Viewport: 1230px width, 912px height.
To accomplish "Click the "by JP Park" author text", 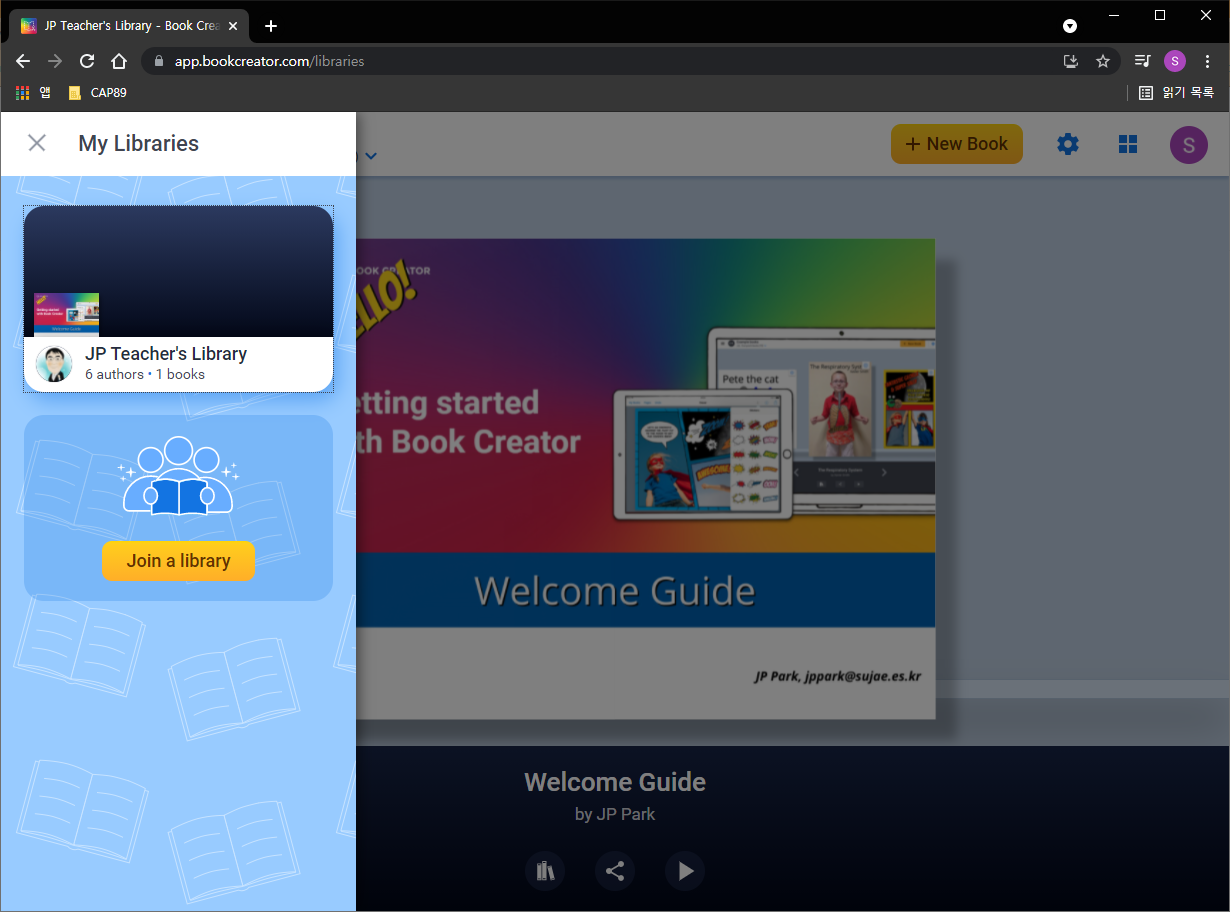I will coord(615,814).
